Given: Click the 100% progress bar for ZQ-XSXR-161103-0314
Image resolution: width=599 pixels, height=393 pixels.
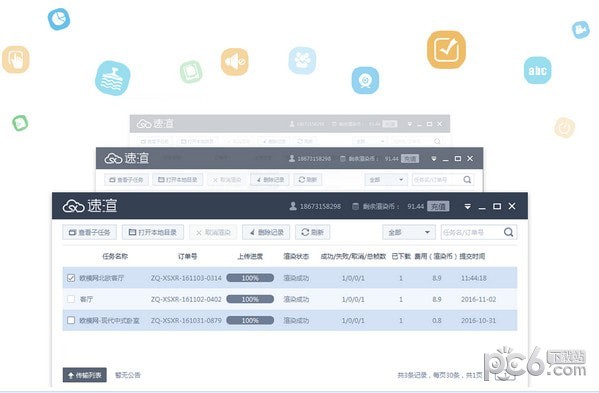Looking at the screenshot, I should click(x=250, y=278).
